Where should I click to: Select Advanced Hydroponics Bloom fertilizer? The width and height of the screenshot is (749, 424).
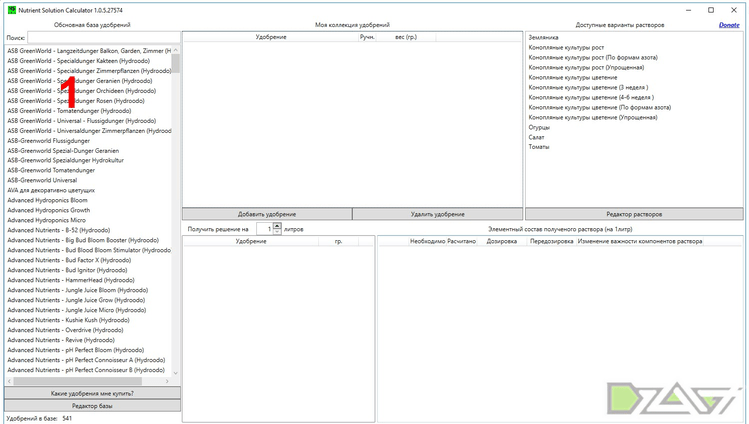pyautogui.click(x=47, y=200)
